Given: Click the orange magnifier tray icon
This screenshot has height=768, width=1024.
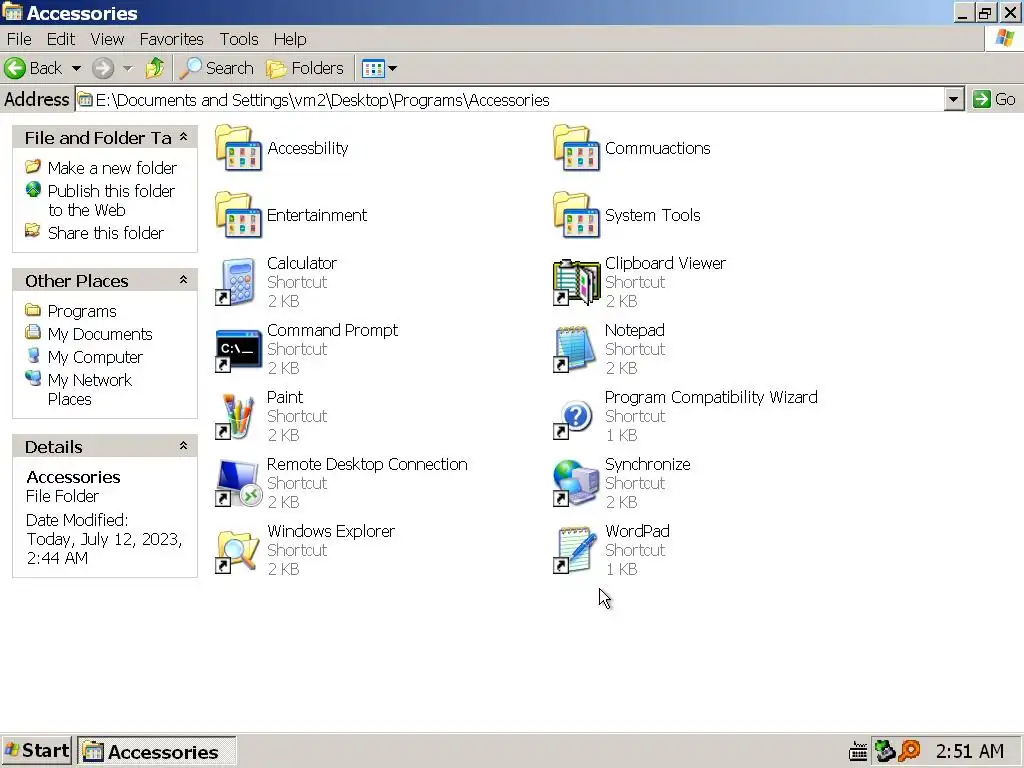Looking at the screenshot, I should point(909,751).
